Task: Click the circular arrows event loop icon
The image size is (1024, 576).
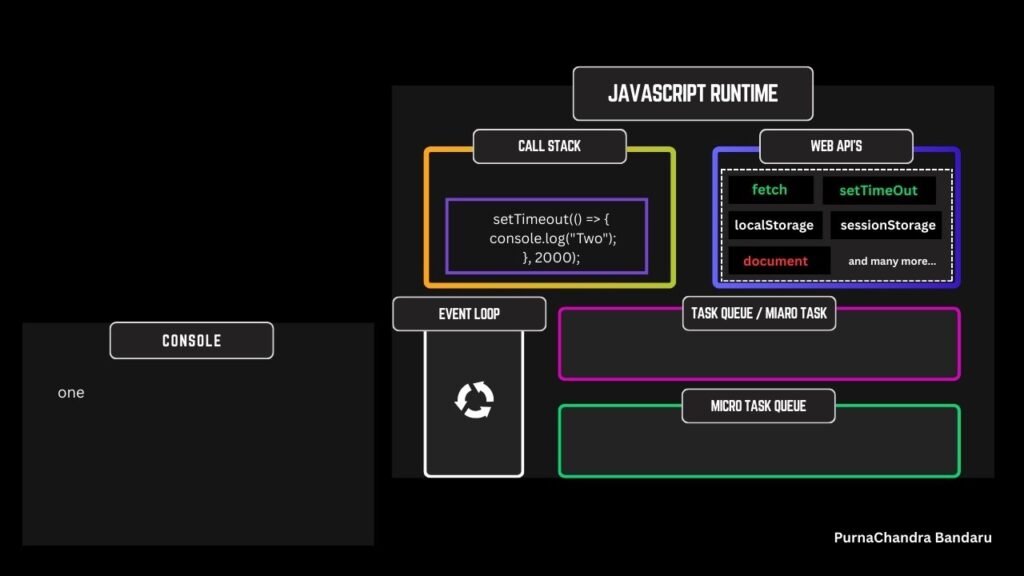Action: click(474, 401)
